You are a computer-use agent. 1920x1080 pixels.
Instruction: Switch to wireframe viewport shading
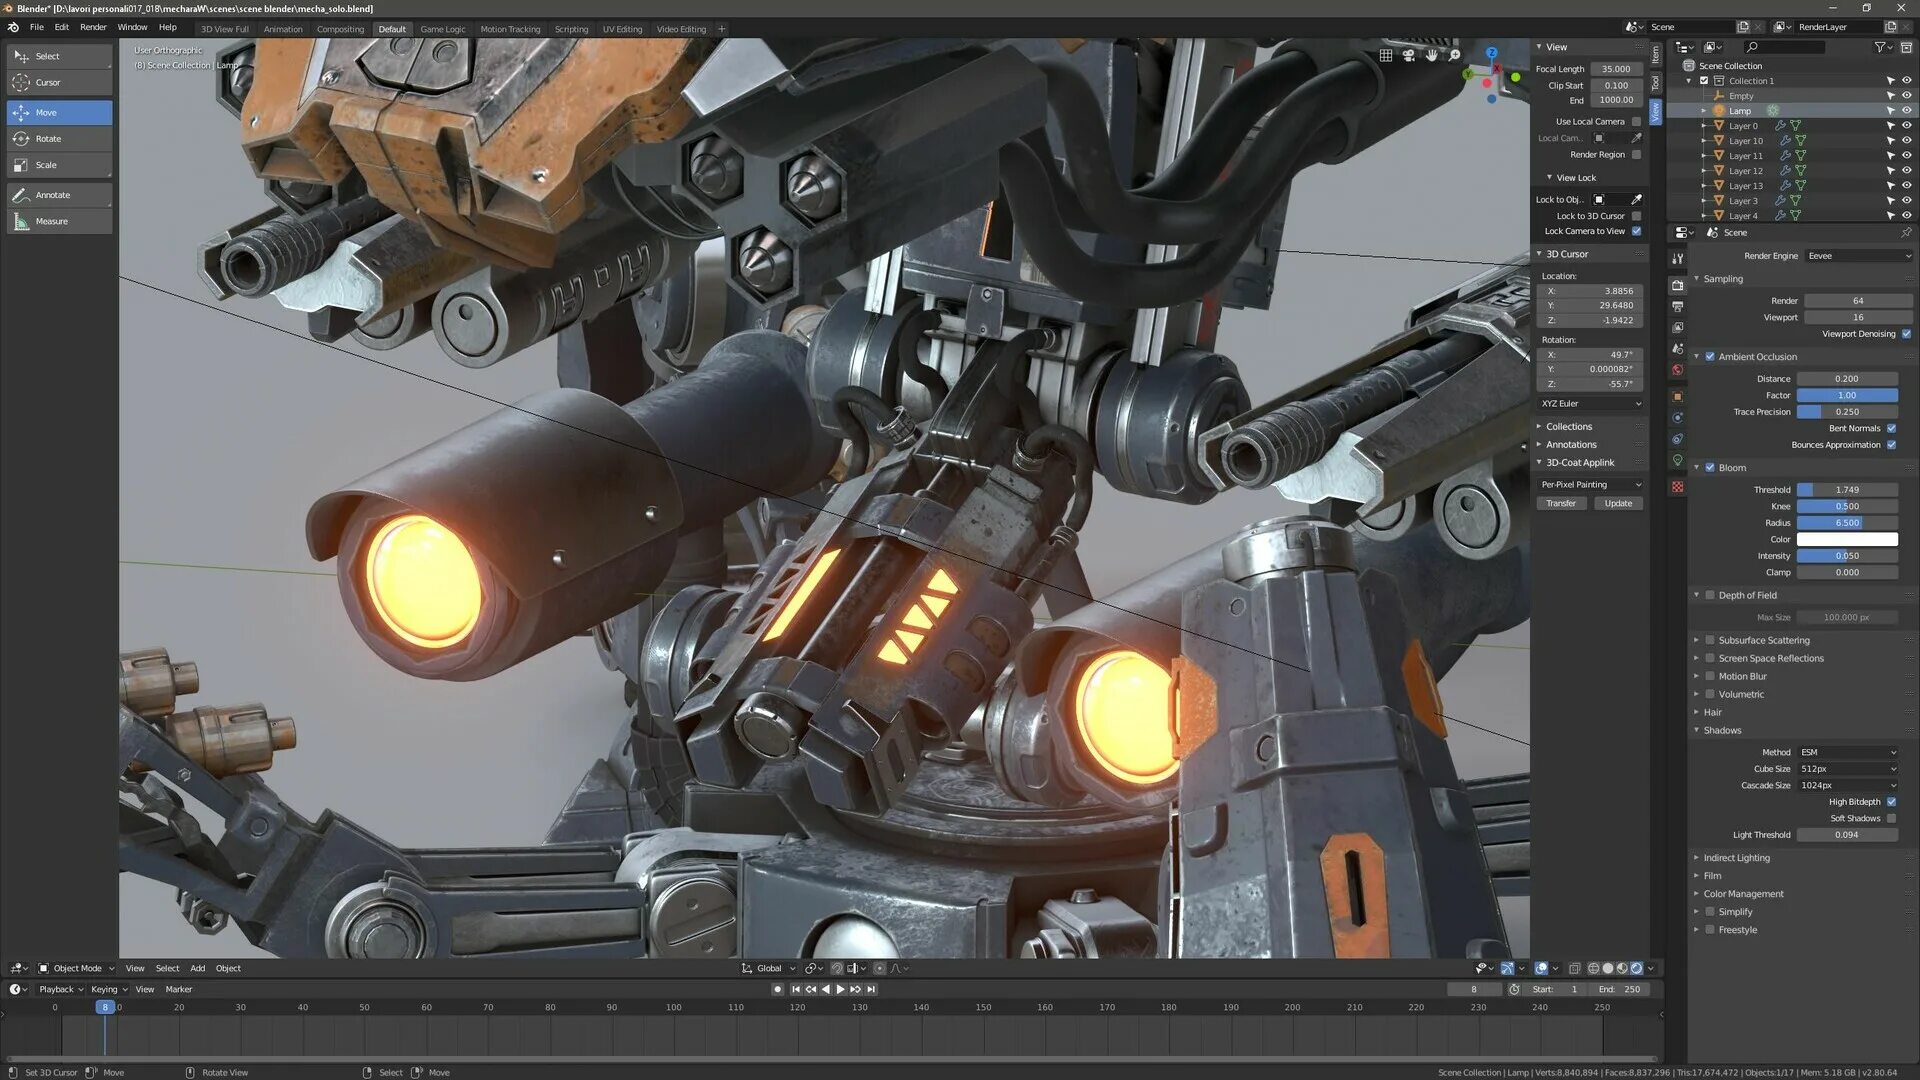1594,968
